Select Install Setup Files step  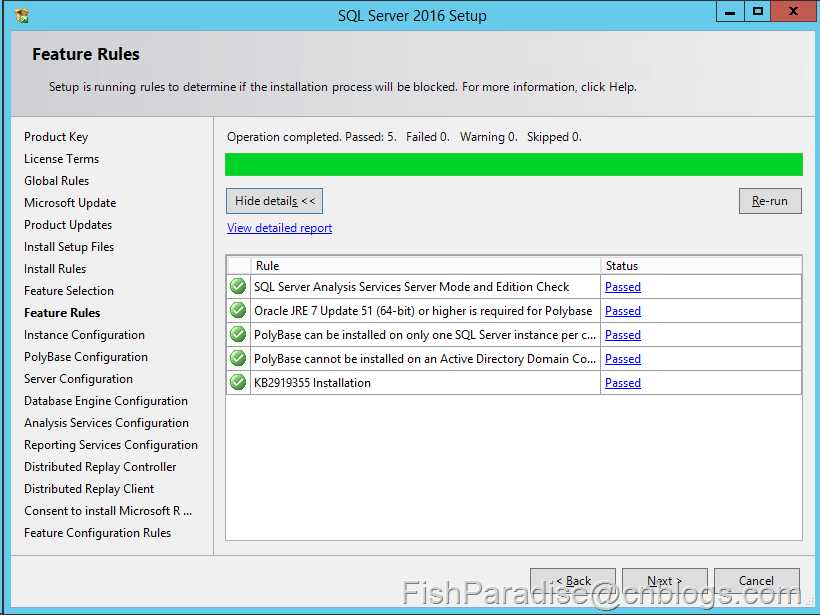click(x=69, y=247)
